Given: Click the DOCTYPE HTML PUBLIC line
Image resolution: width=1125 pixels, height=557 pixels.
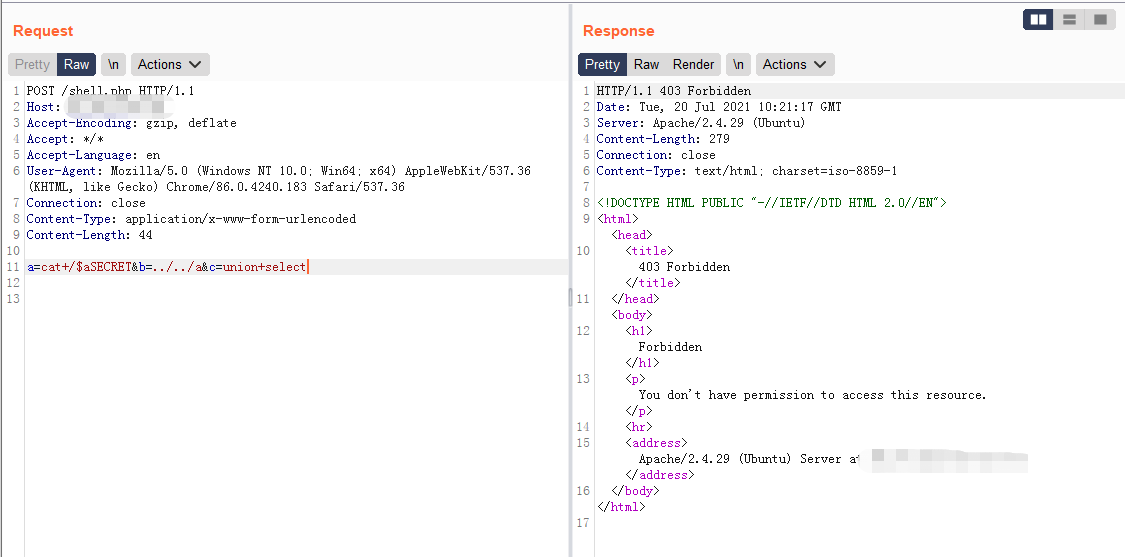Looking at the screenshot, I should (x=772, y=203).
